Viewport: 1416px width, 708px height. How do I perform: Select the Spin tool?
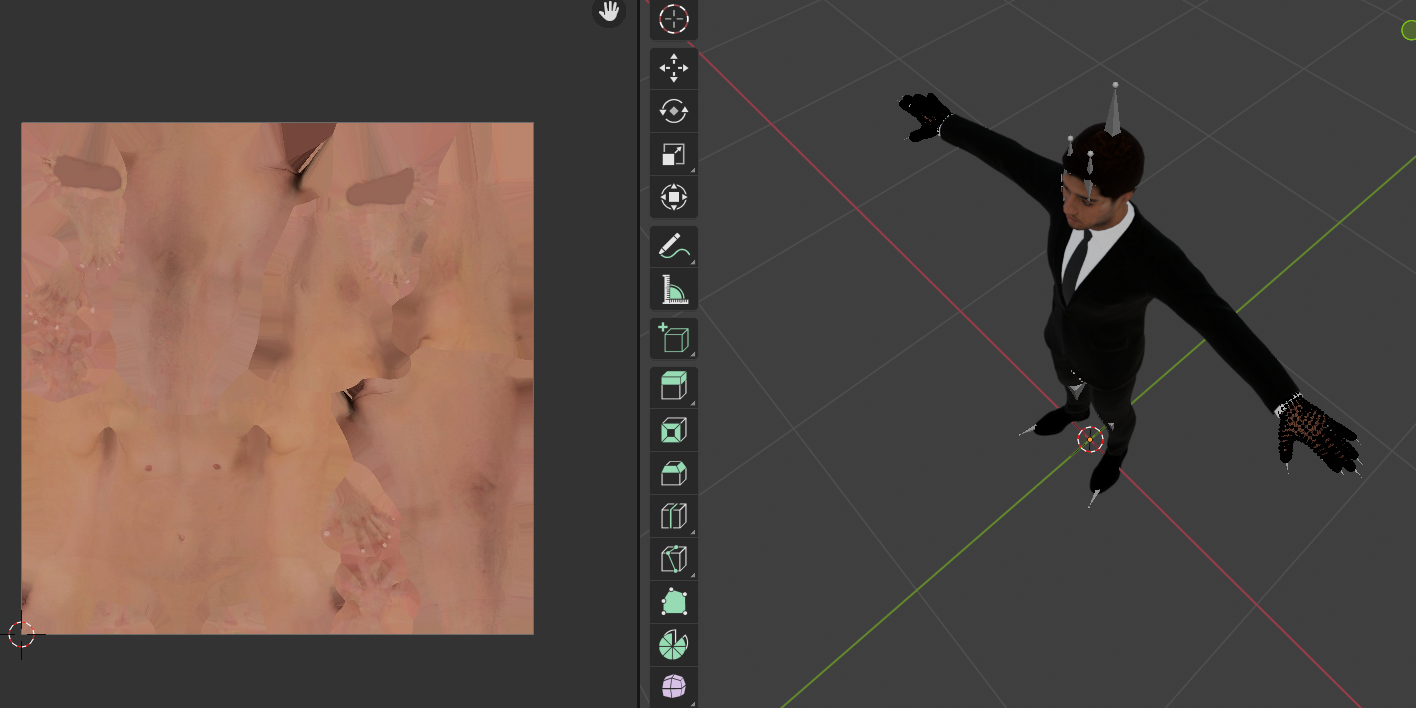[x=674, y=645]
